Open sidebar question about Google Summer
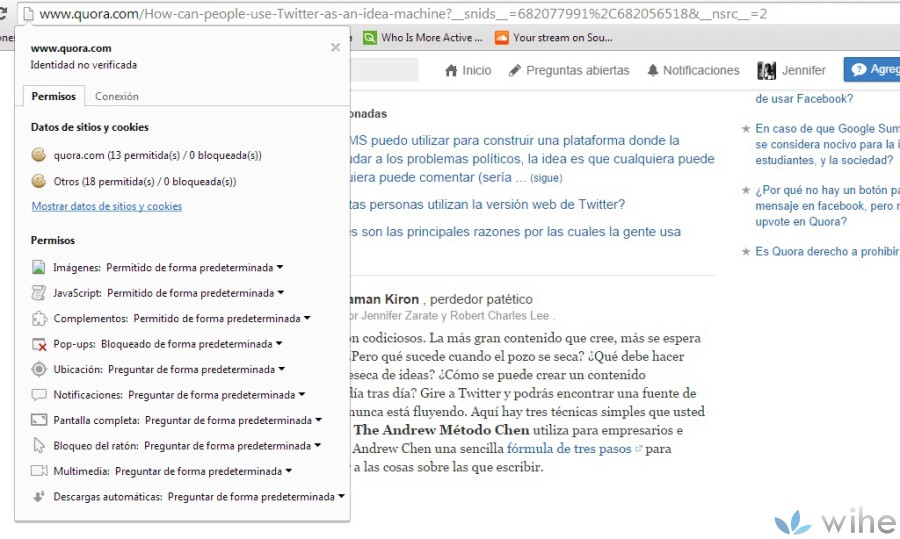The height and width of the screenshot is (539, 900). pos(827,144)
